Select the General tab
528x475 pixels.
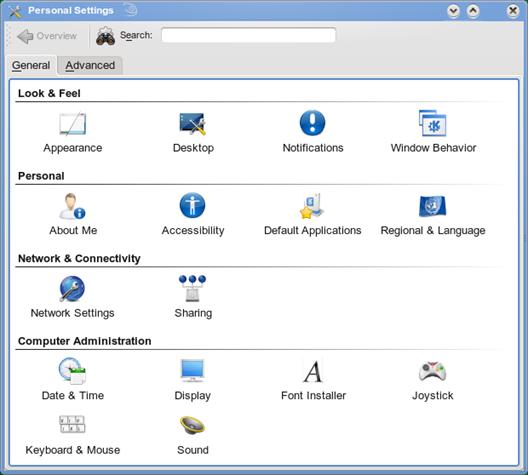(x=31, y=65)
